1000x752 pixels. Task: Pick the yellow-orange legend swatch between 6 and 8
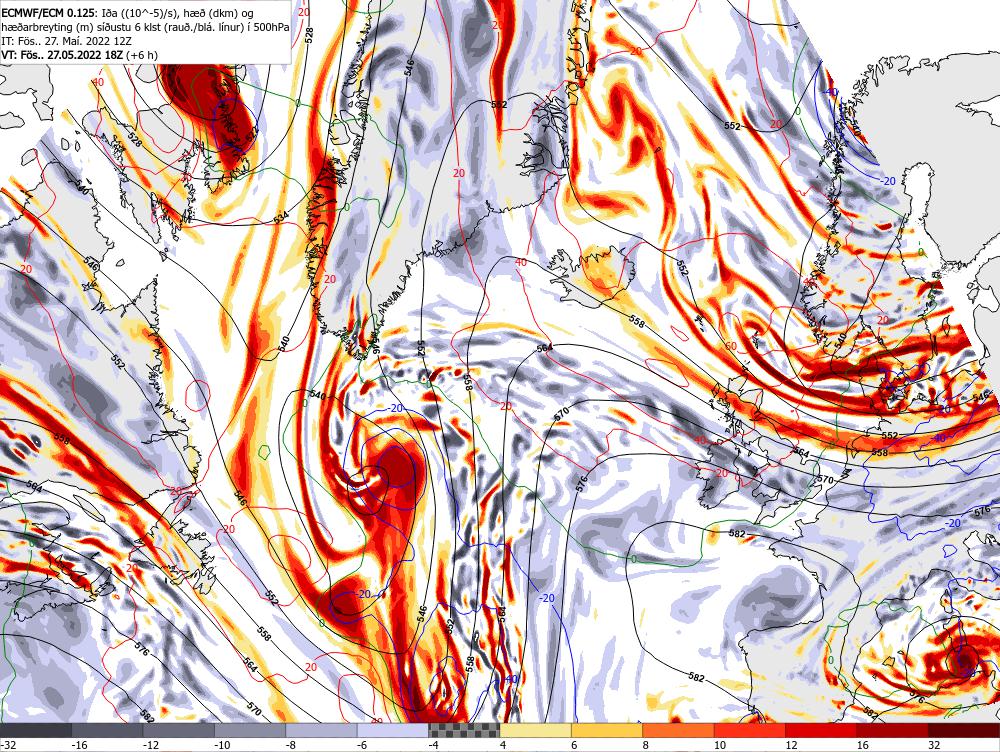[607, 730]
